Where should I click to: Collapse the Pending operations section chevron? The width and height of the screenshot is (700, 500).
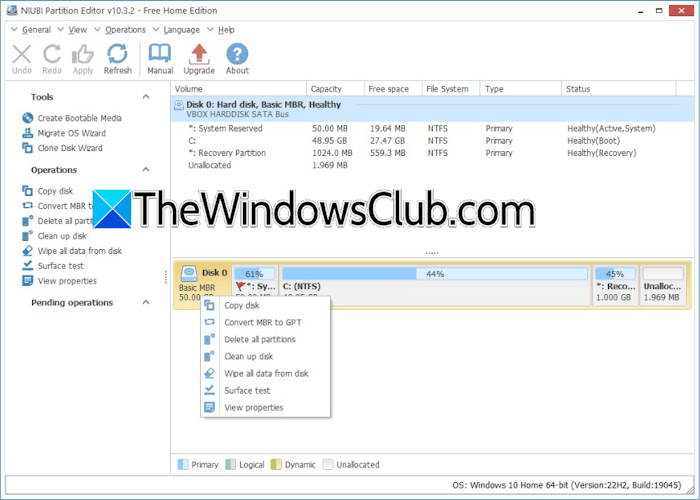point(146,302)
